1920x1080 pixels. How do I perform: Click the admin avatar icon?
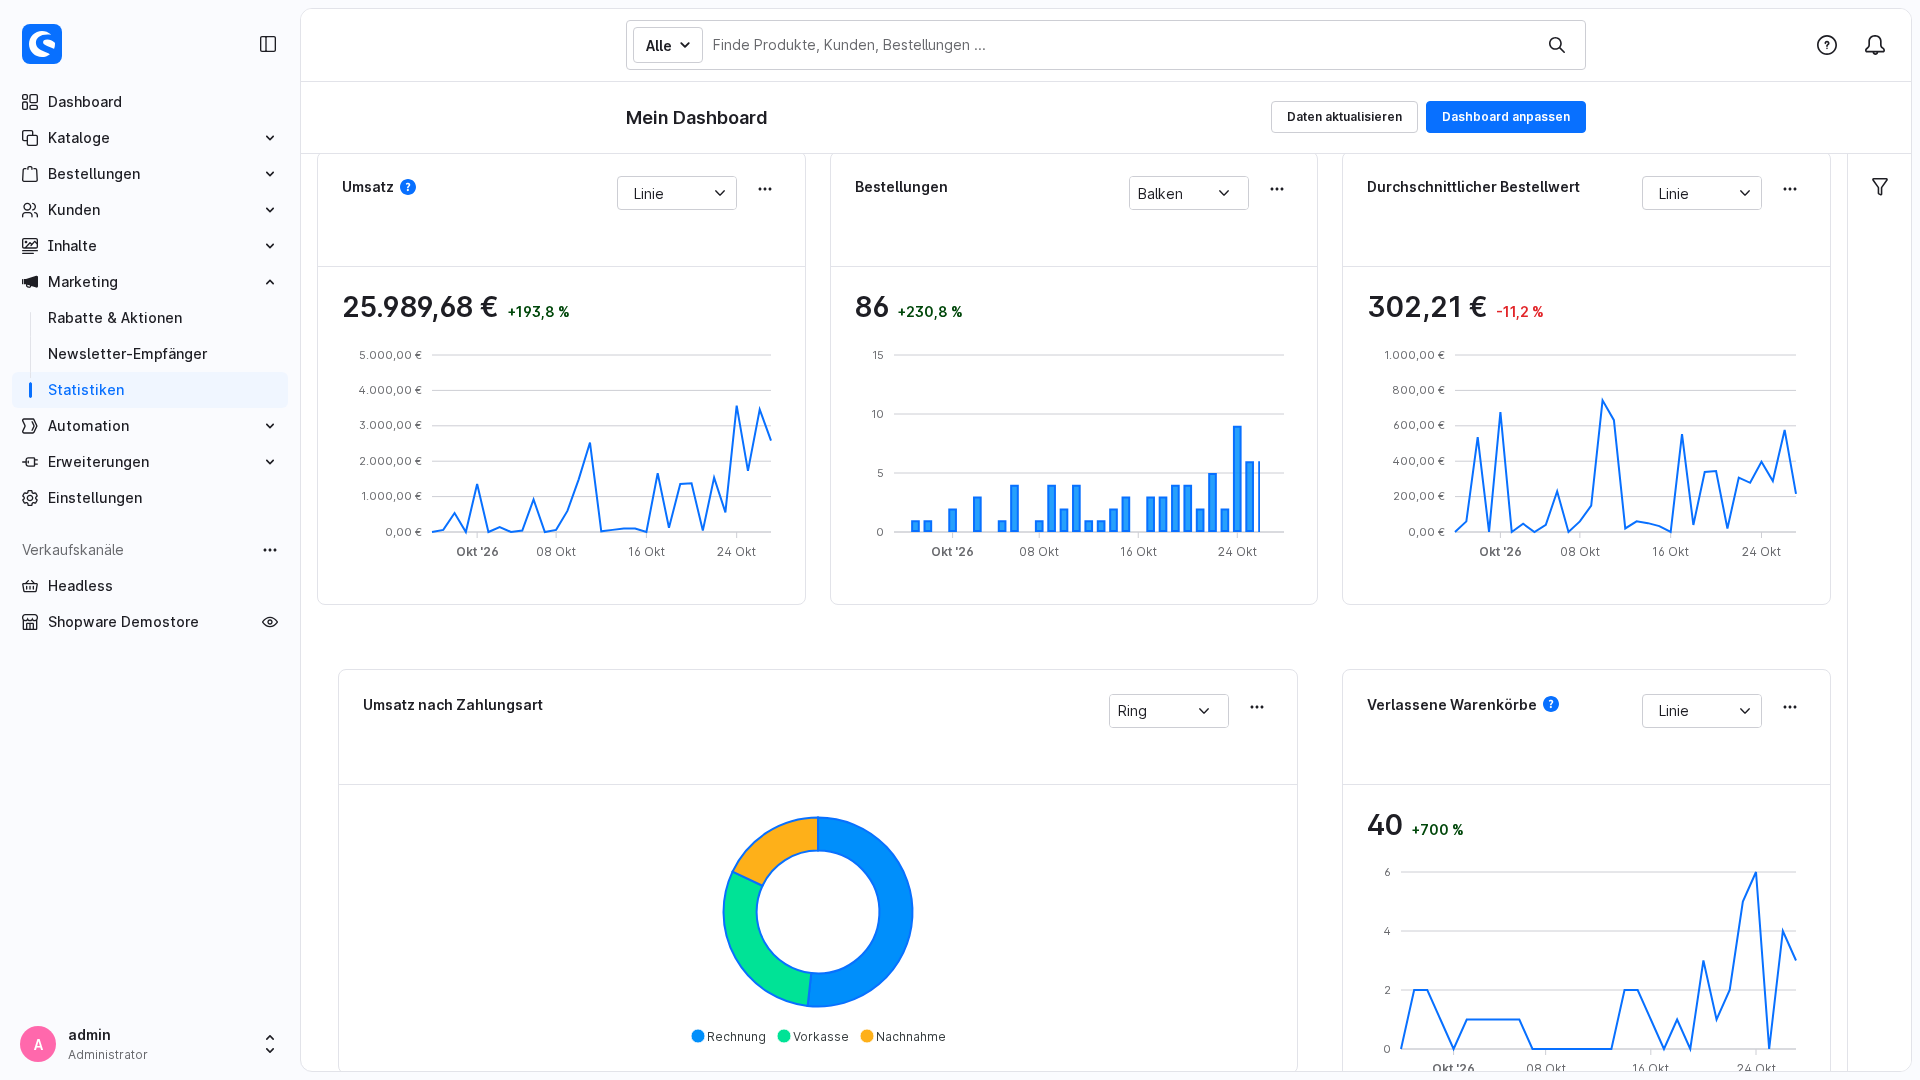38,1044
